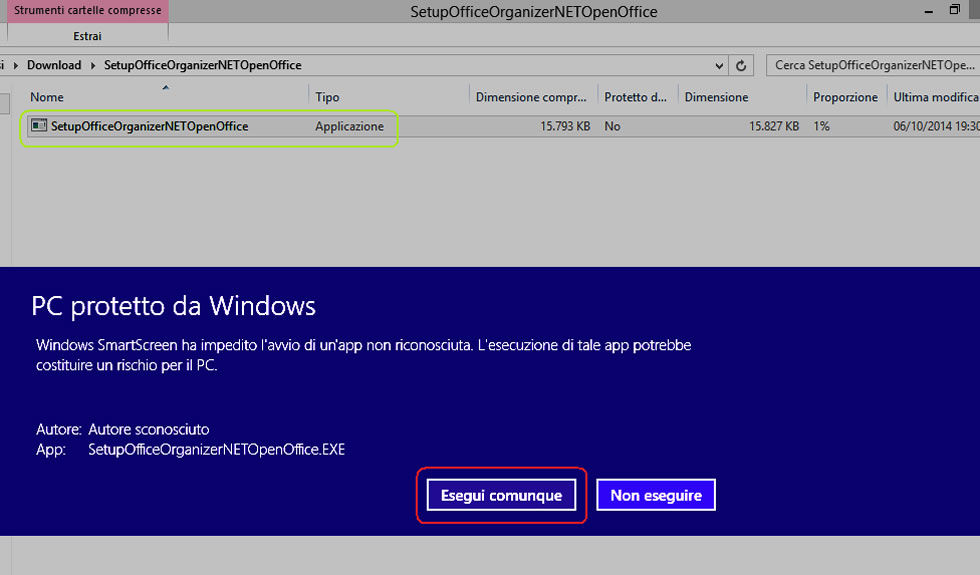Viewport: 980px width, 575px height.
Task: Select the Download breadcrumb segment
Action: pos(54,65)
